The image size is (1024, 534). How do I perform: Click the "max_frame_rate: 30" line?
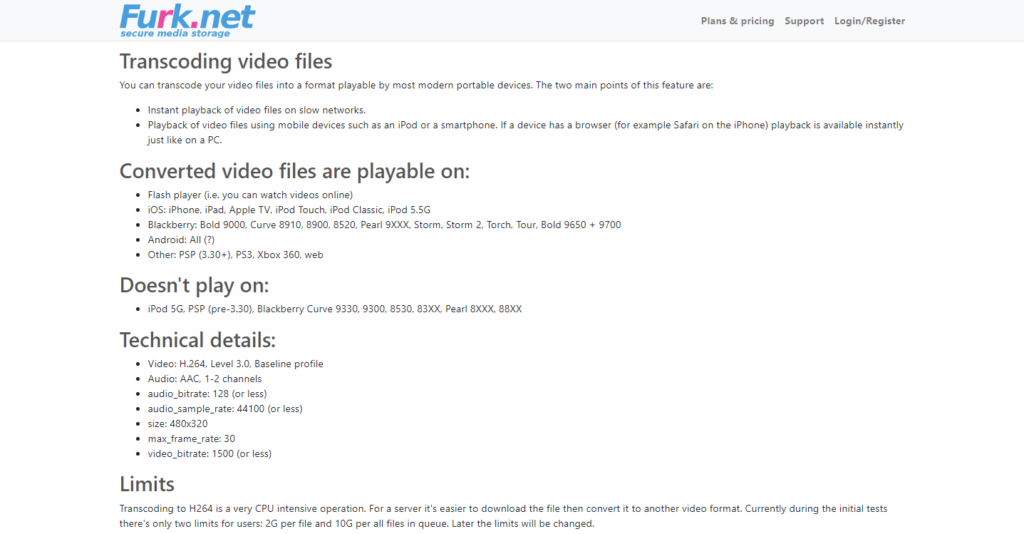(x=191, y=439)
